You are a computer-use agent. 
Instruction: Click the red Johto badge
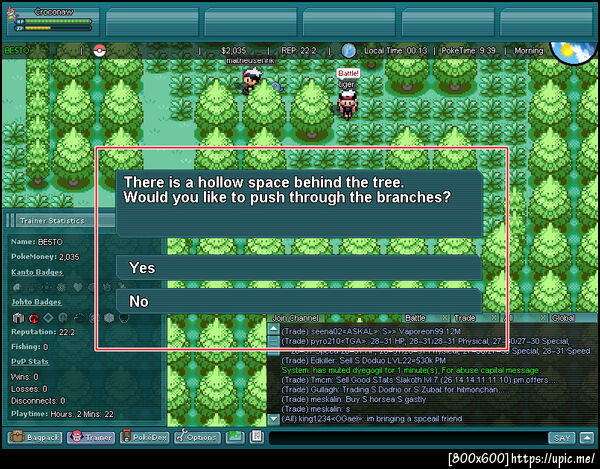pyautogui.click(x=34, y=318)
